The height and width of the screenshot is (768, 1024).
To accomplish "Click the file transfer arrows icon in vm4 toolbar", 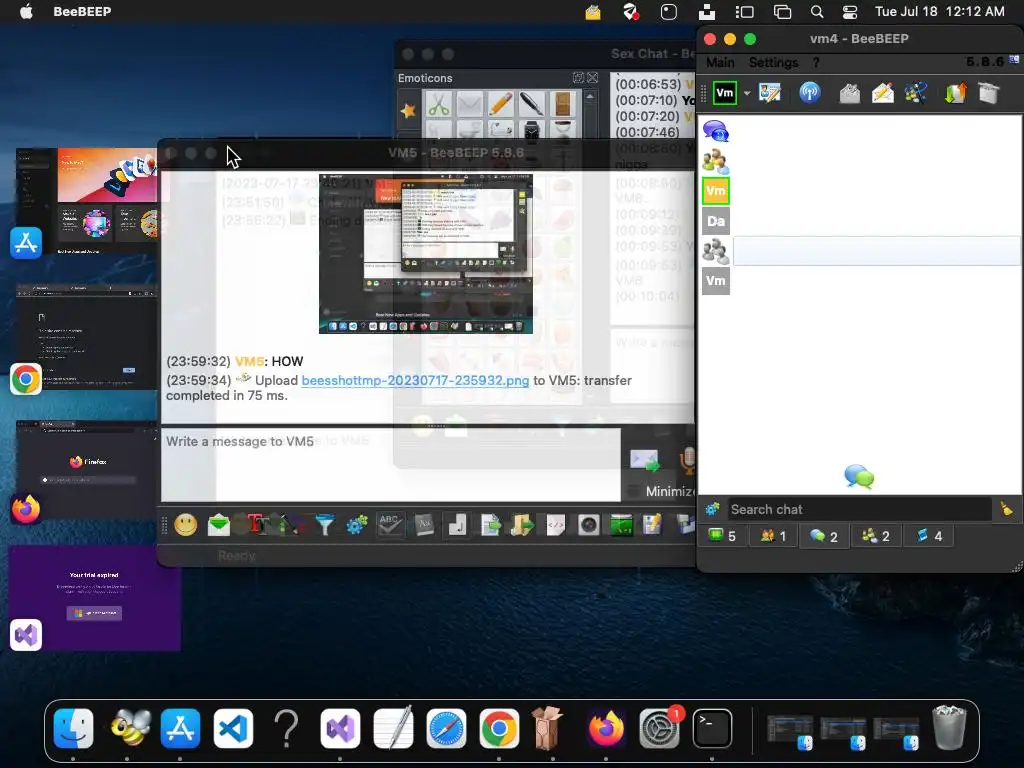I will pyautogui.click(x=955, y=93).
